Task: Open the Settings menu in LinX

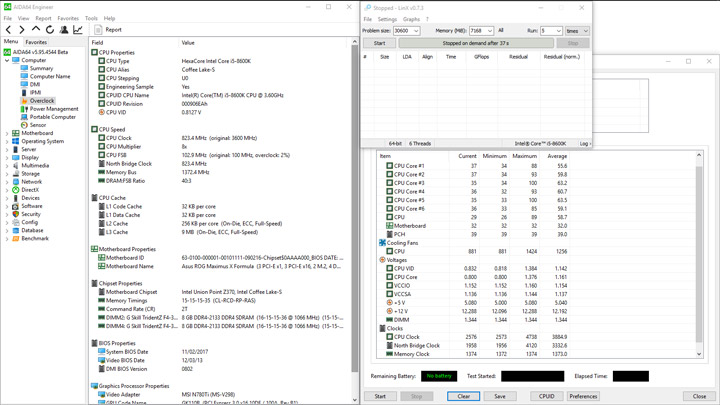Action: [387, 19]
